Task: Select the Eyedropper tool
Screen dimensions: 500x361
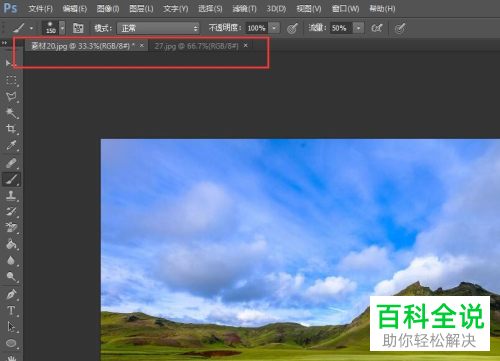Action: [x=11, y=145]
